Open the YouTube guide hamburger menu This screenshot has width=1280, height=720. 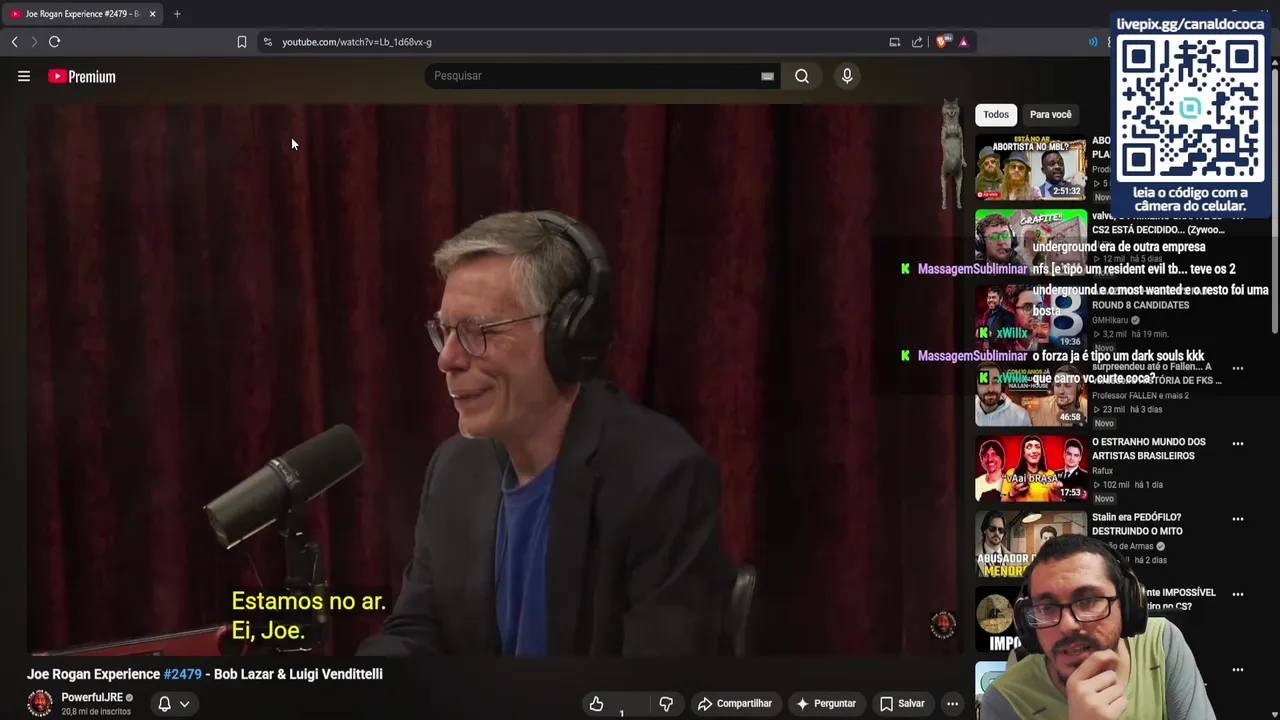coord(24,76)
